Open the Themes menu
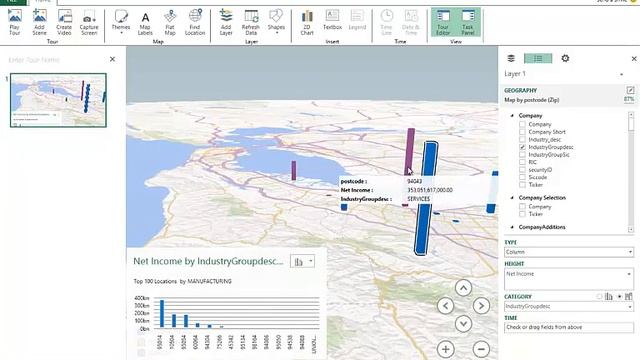The height and width of the screenshot is (360, 640). tap(121, 22)
